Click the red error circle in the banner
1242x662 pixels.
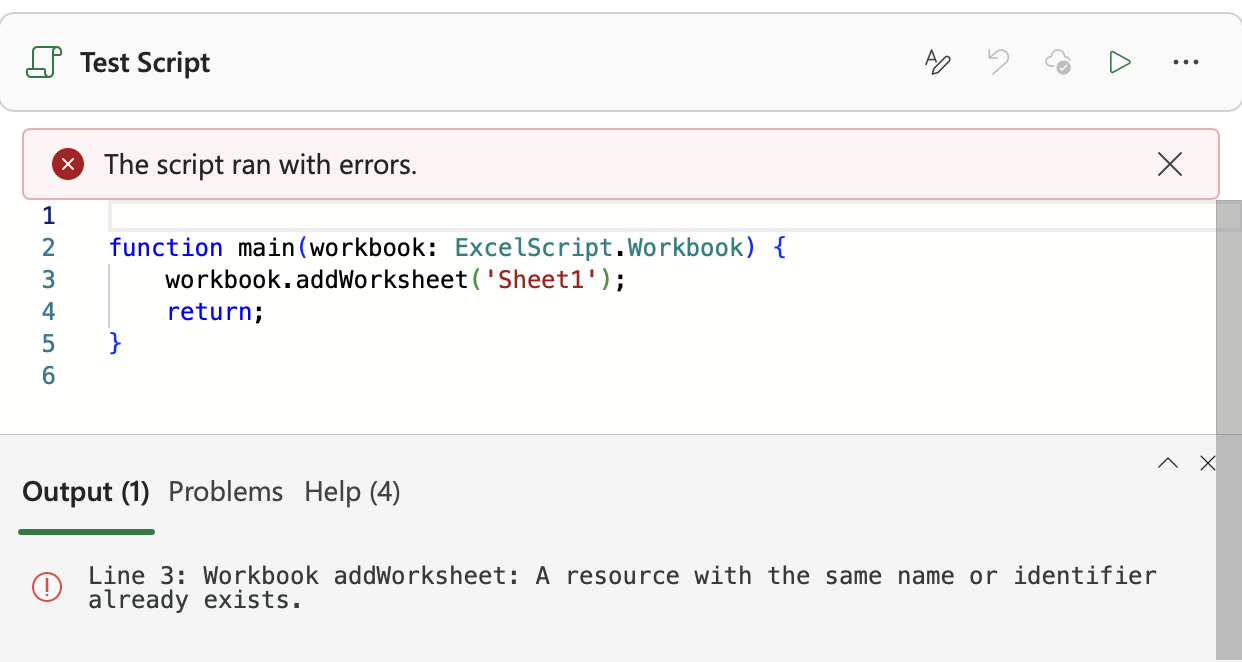tap(68, 164)
